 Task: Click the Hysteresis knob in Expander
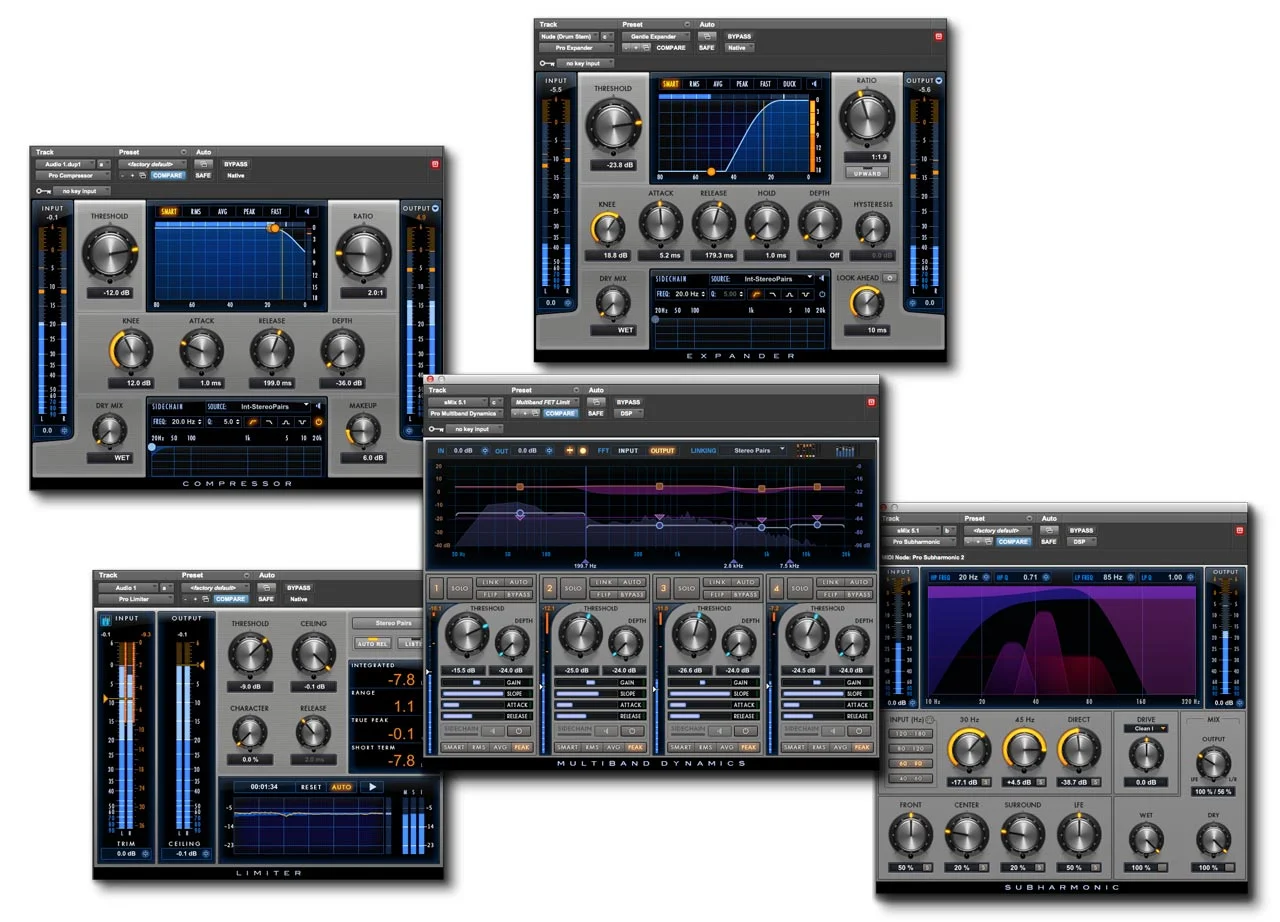pos(872,230)
